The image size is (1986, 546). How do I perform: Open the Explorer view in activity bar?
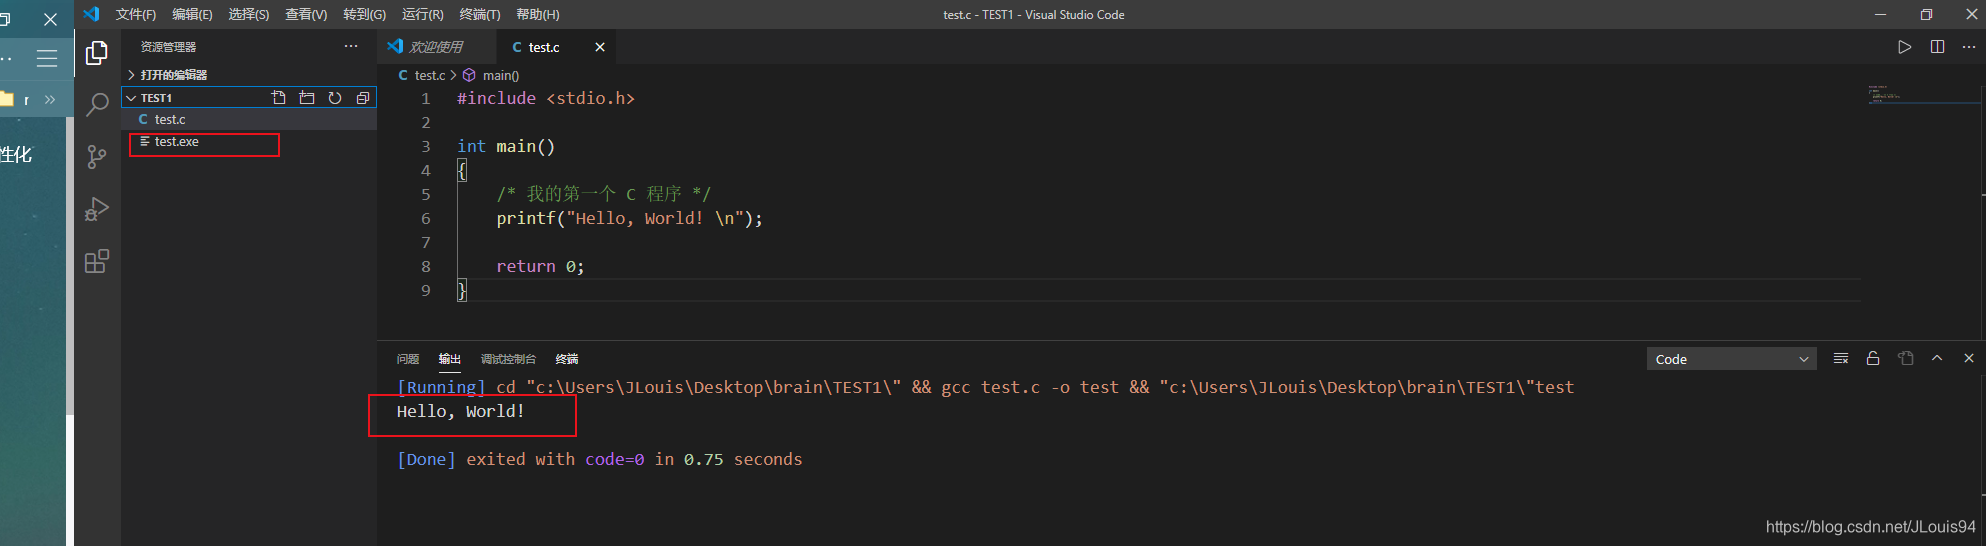[x=97, y=52]
